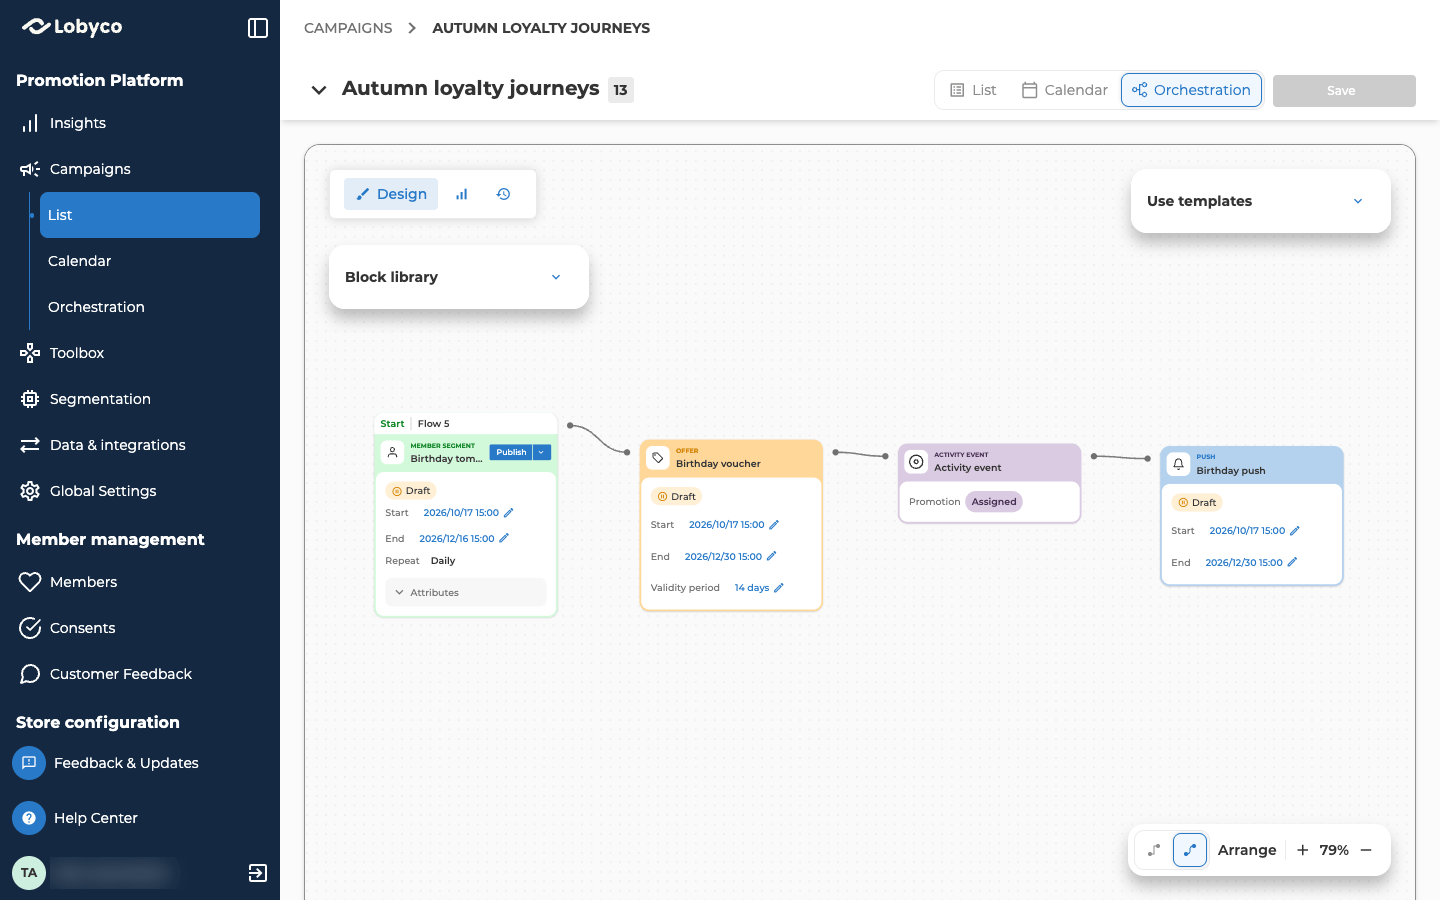The image size is (1440, 900).
Task: Click the Birthday voucher block title
Action: pos(718,464)
